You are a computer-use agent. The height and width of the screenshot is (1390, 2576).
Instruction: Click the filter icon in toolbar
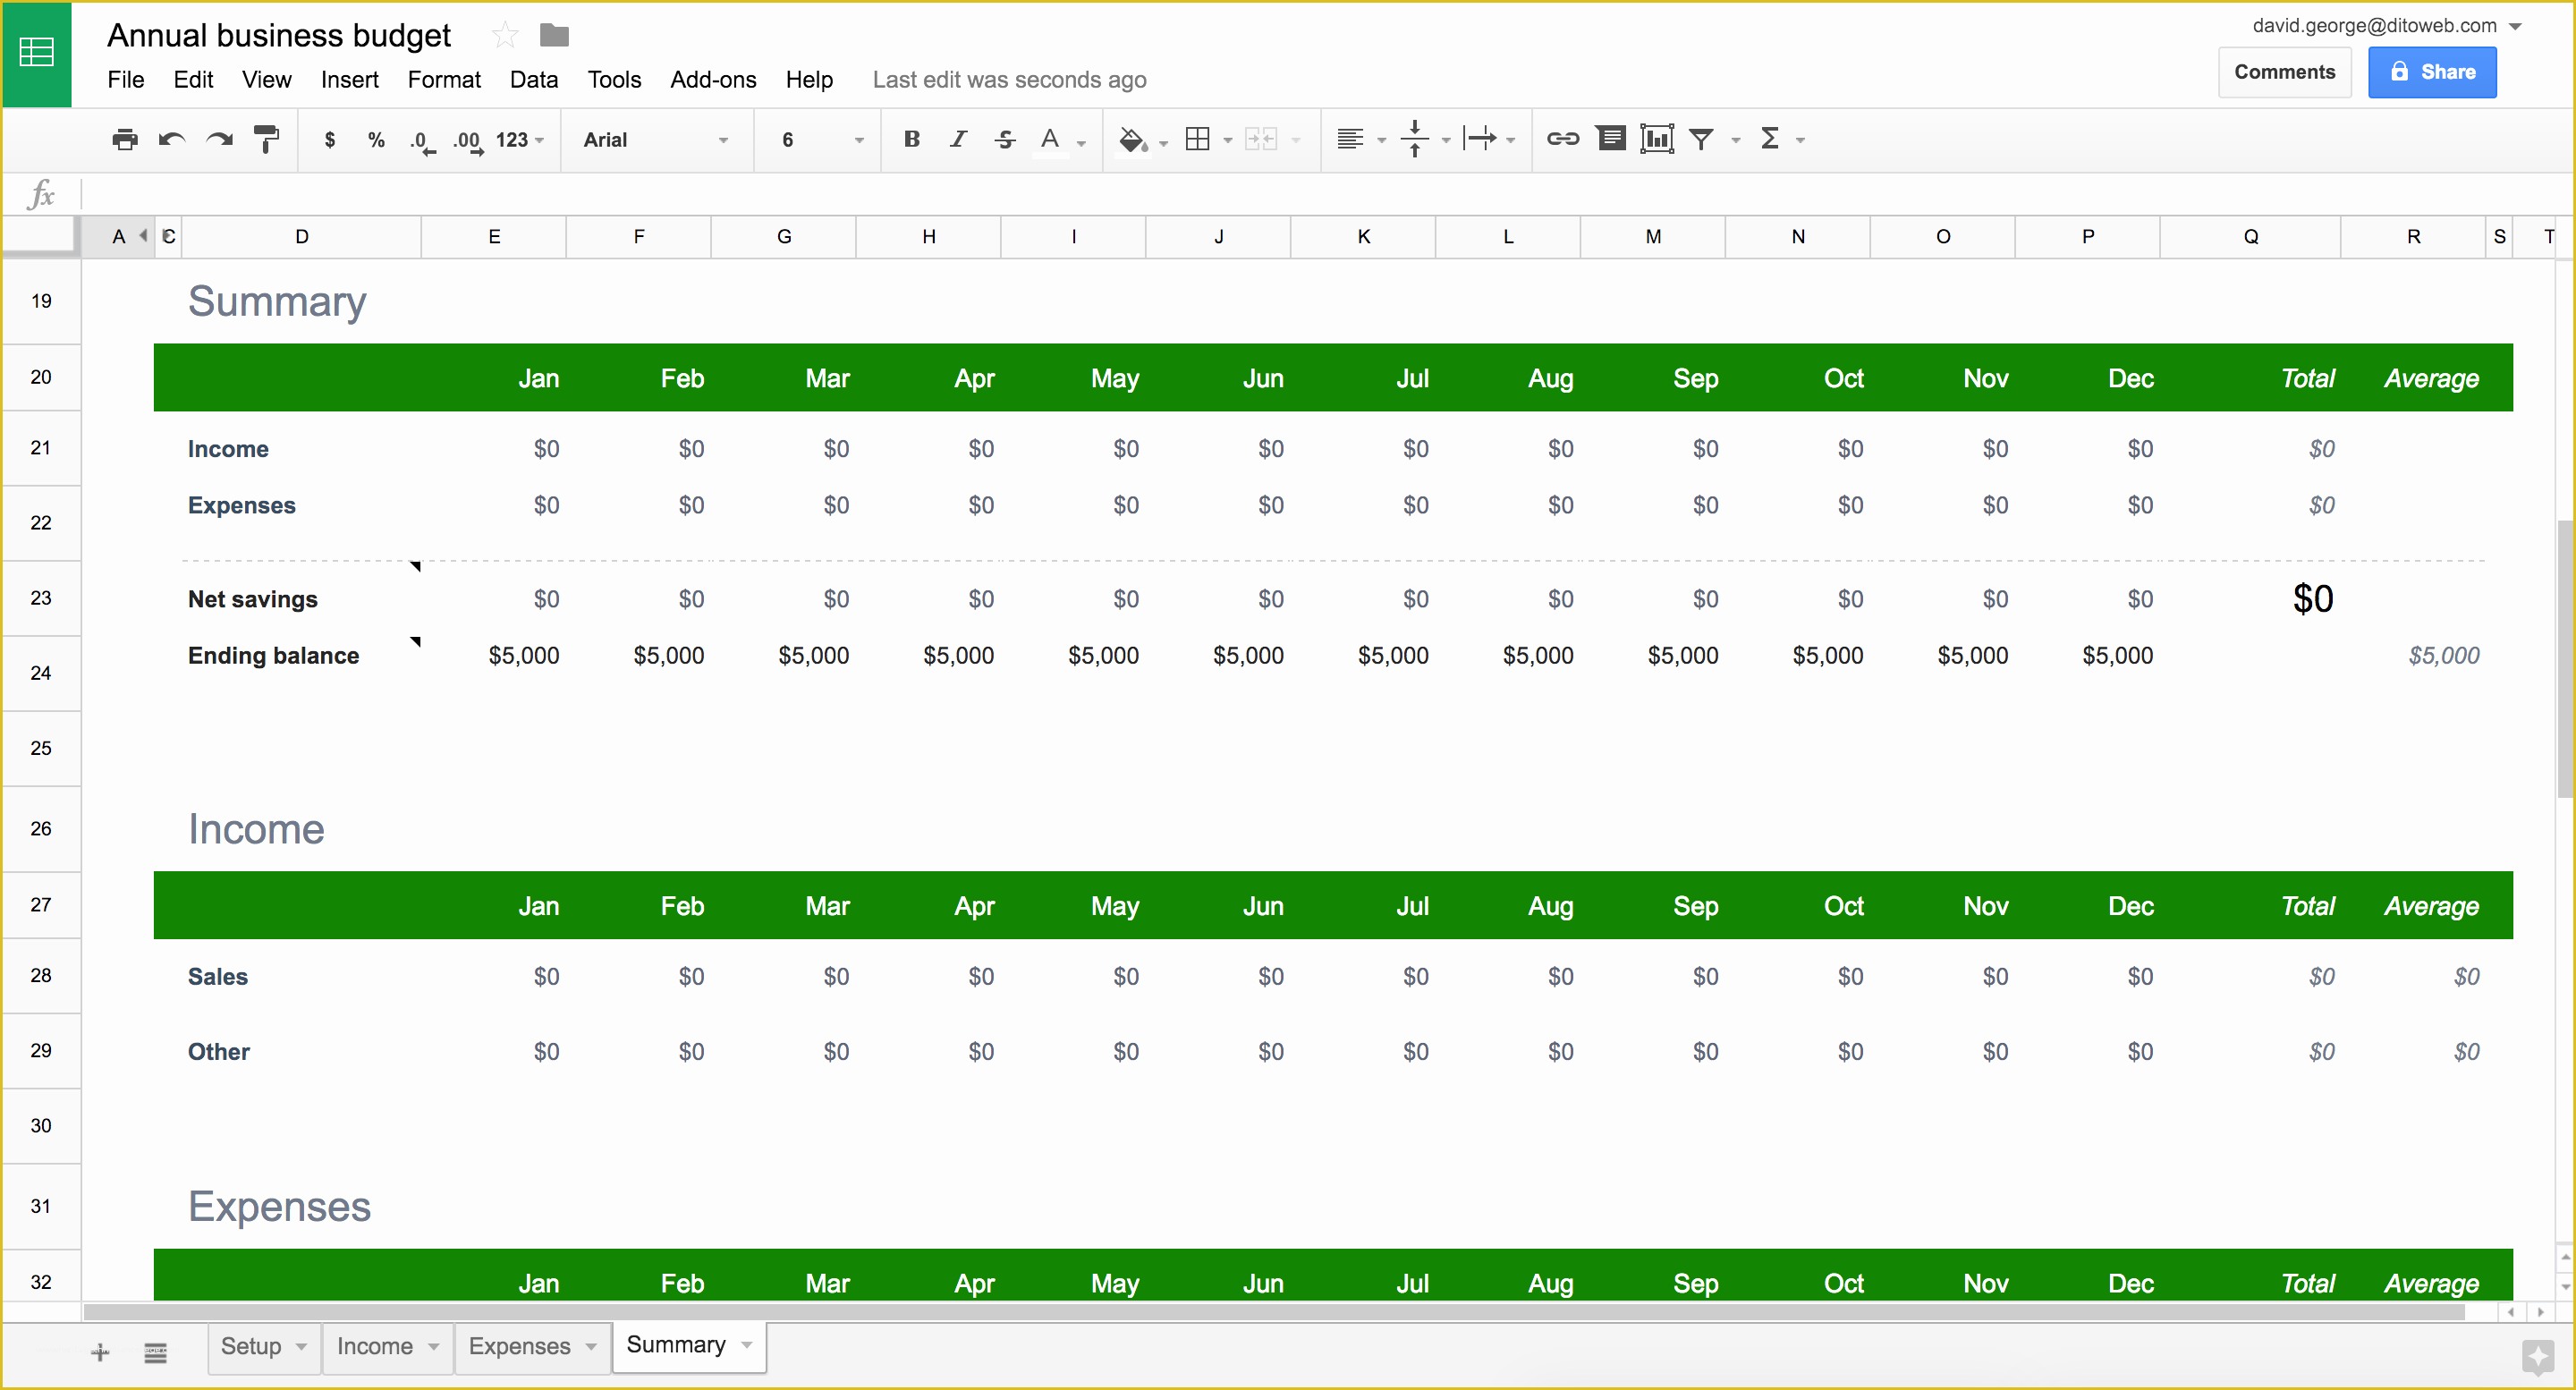click(1708, 139)
